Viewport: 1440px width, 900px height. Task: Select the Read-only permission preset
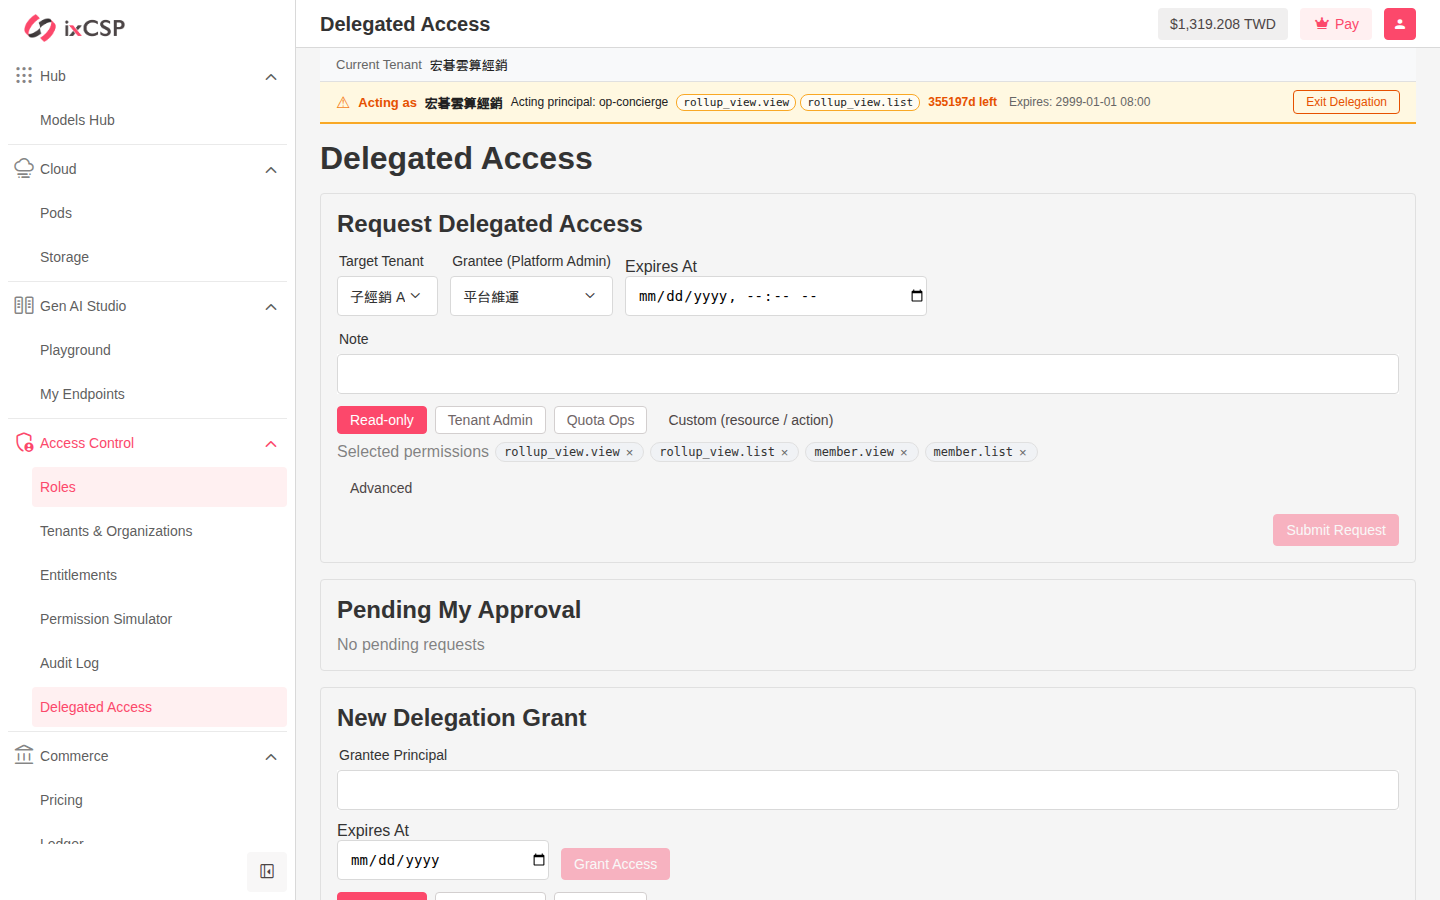click(382, 420)
